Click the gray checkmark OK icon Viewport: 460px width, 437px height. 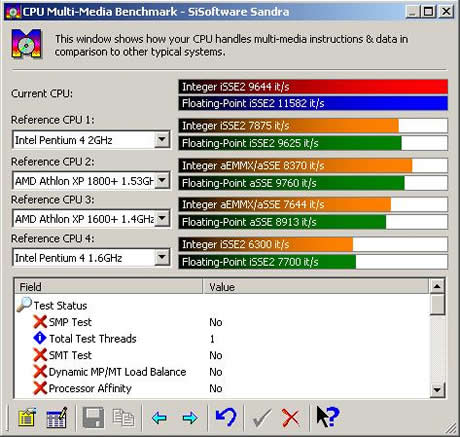click(x=262, y=417)
